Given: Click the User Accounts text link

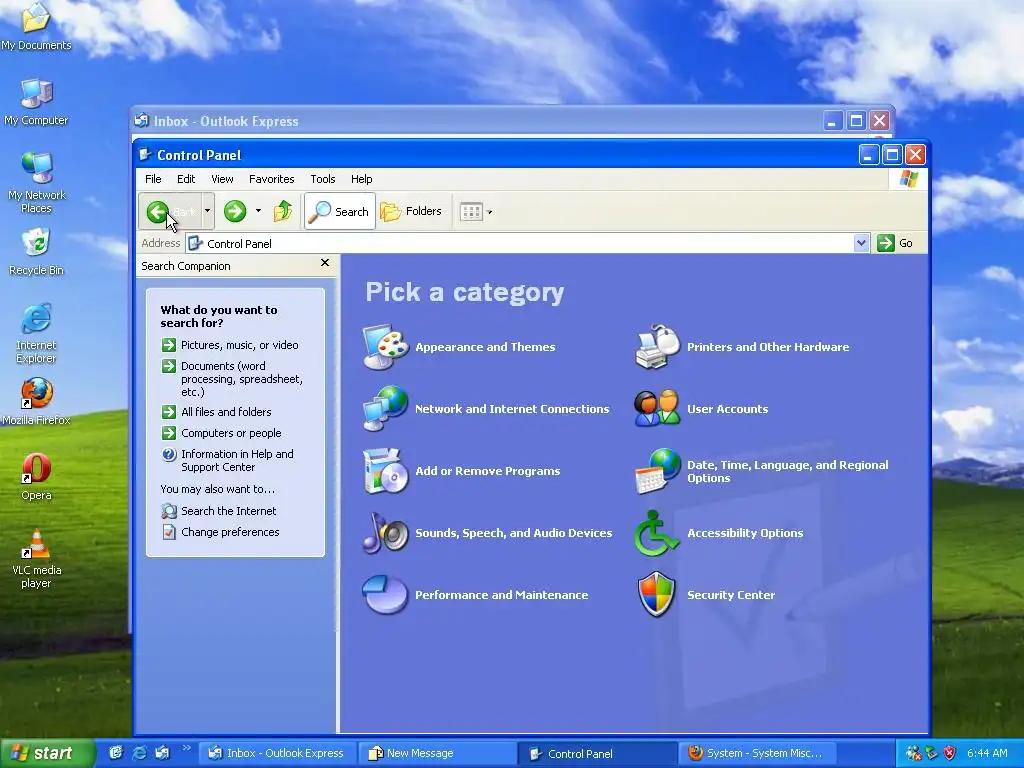Looking at the screenshot, I should (x=728, y=409).
